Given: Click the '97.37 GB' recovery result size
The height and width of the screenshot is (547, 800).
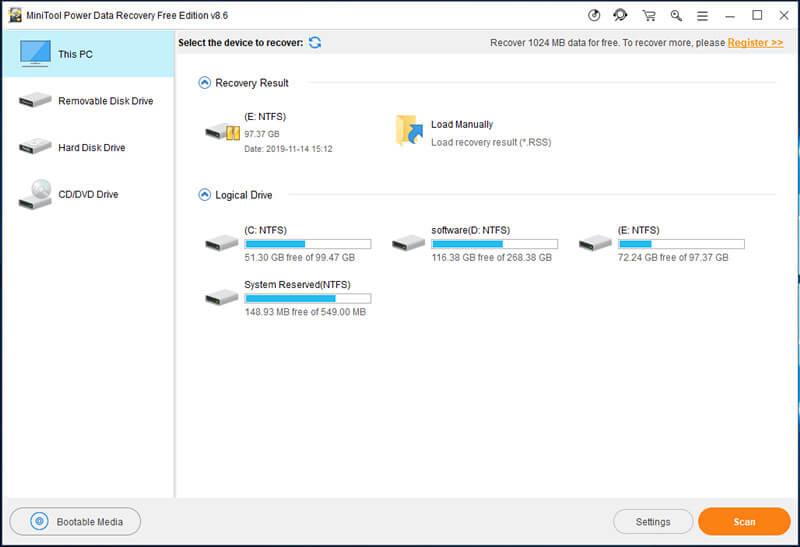Looking at the screenshot, I should 262,134.
